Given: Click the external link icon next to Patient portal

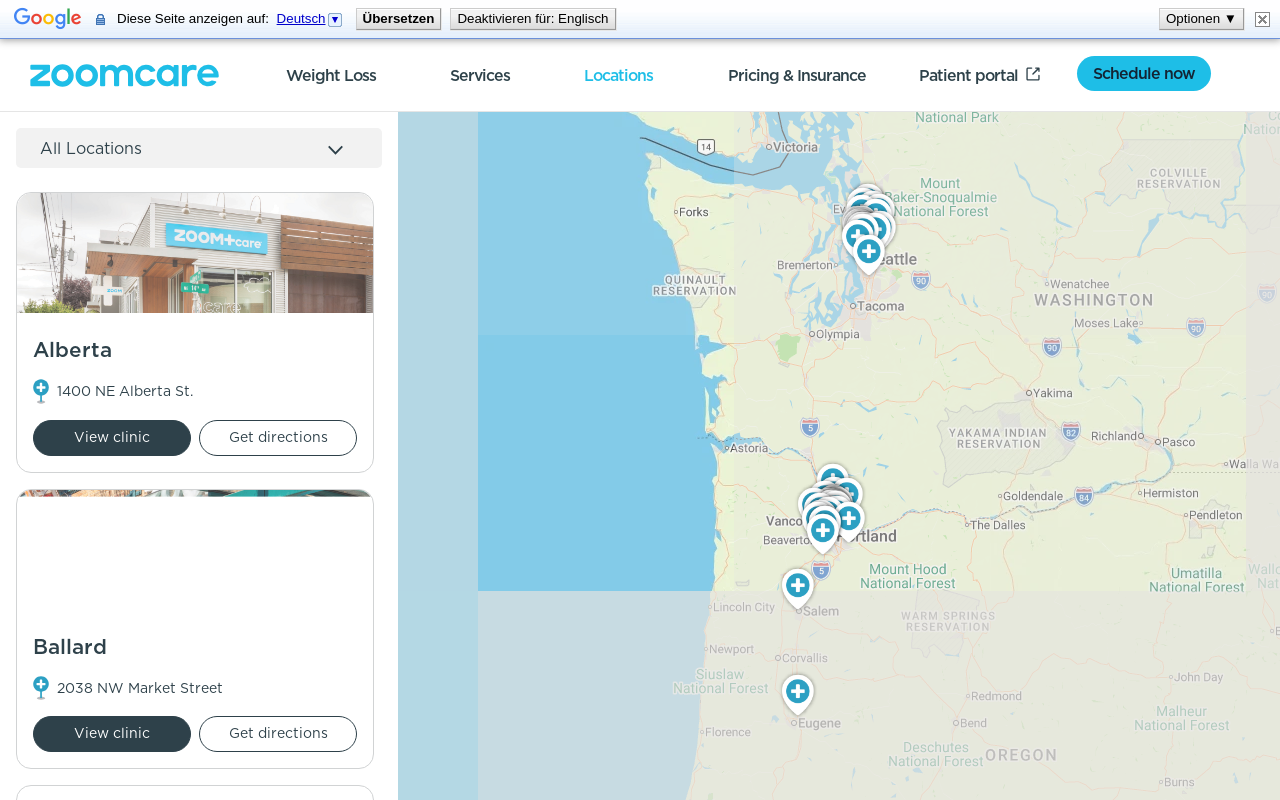Looking at the screenshot, I should 1033,74.
